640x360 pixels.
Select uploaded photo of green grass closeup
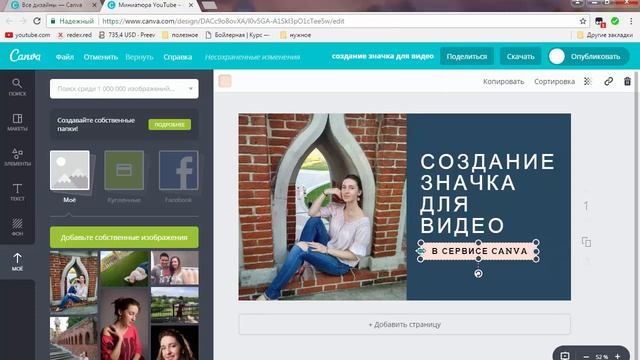click(124, 268)
